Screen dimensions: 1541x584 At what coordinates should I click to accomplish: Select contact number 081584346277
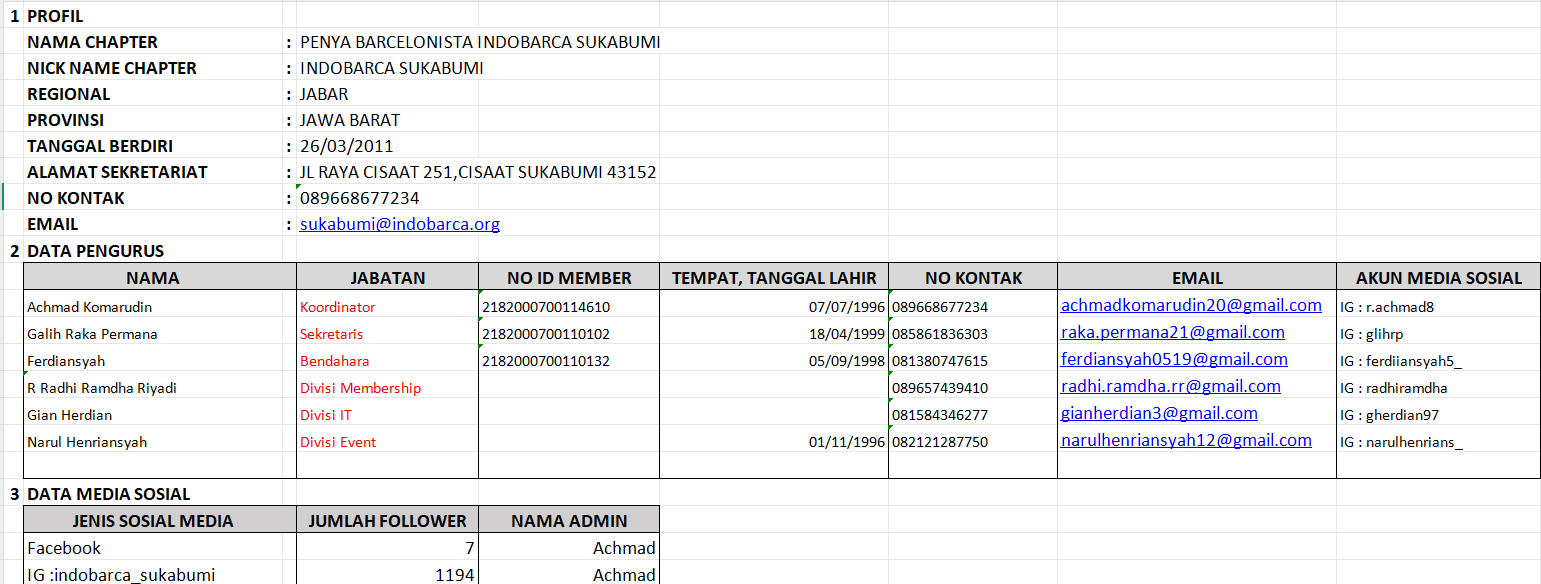pyautogui.click(x=973, y=415)
